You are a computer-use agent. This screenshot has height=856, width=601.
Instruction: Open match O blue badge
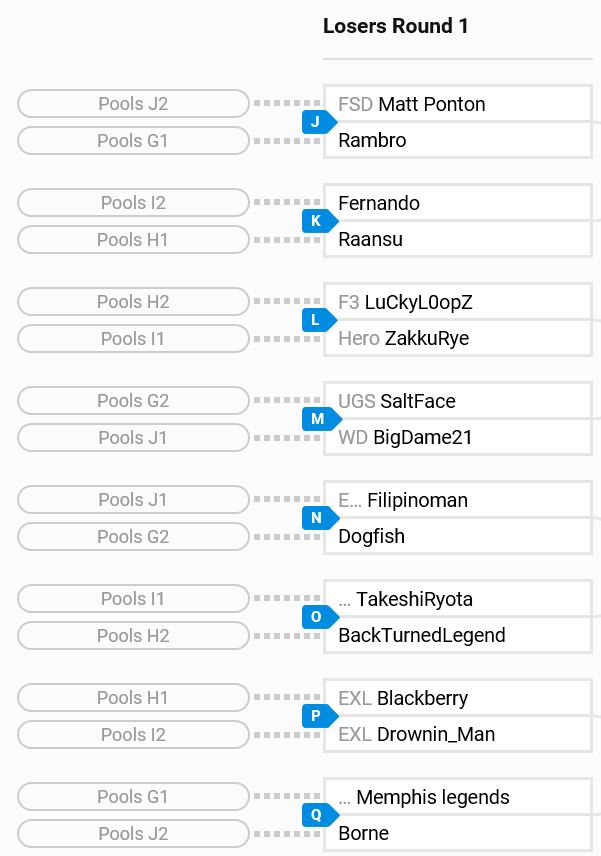319,617
